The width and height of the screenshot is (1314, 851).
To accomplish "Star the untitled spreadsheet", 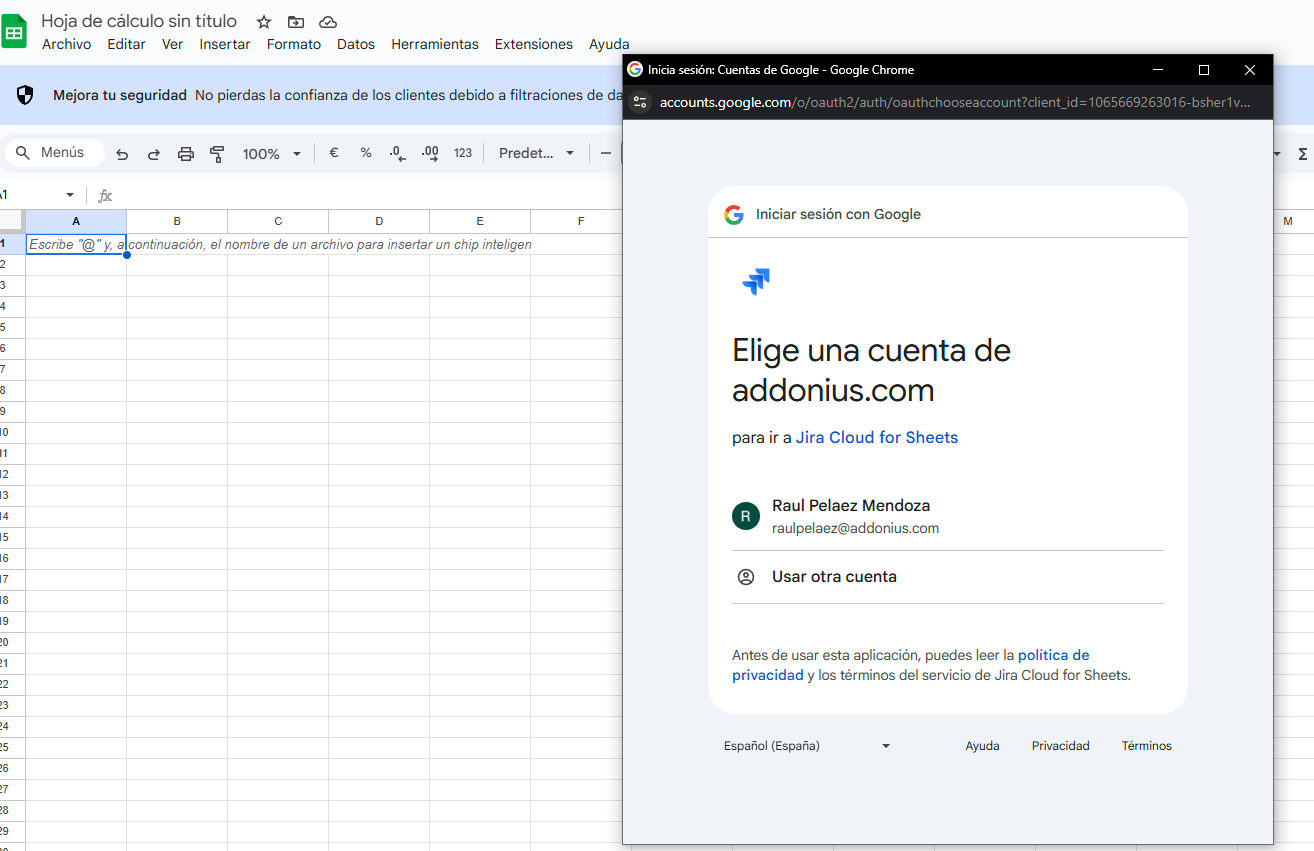I will 264,22.
